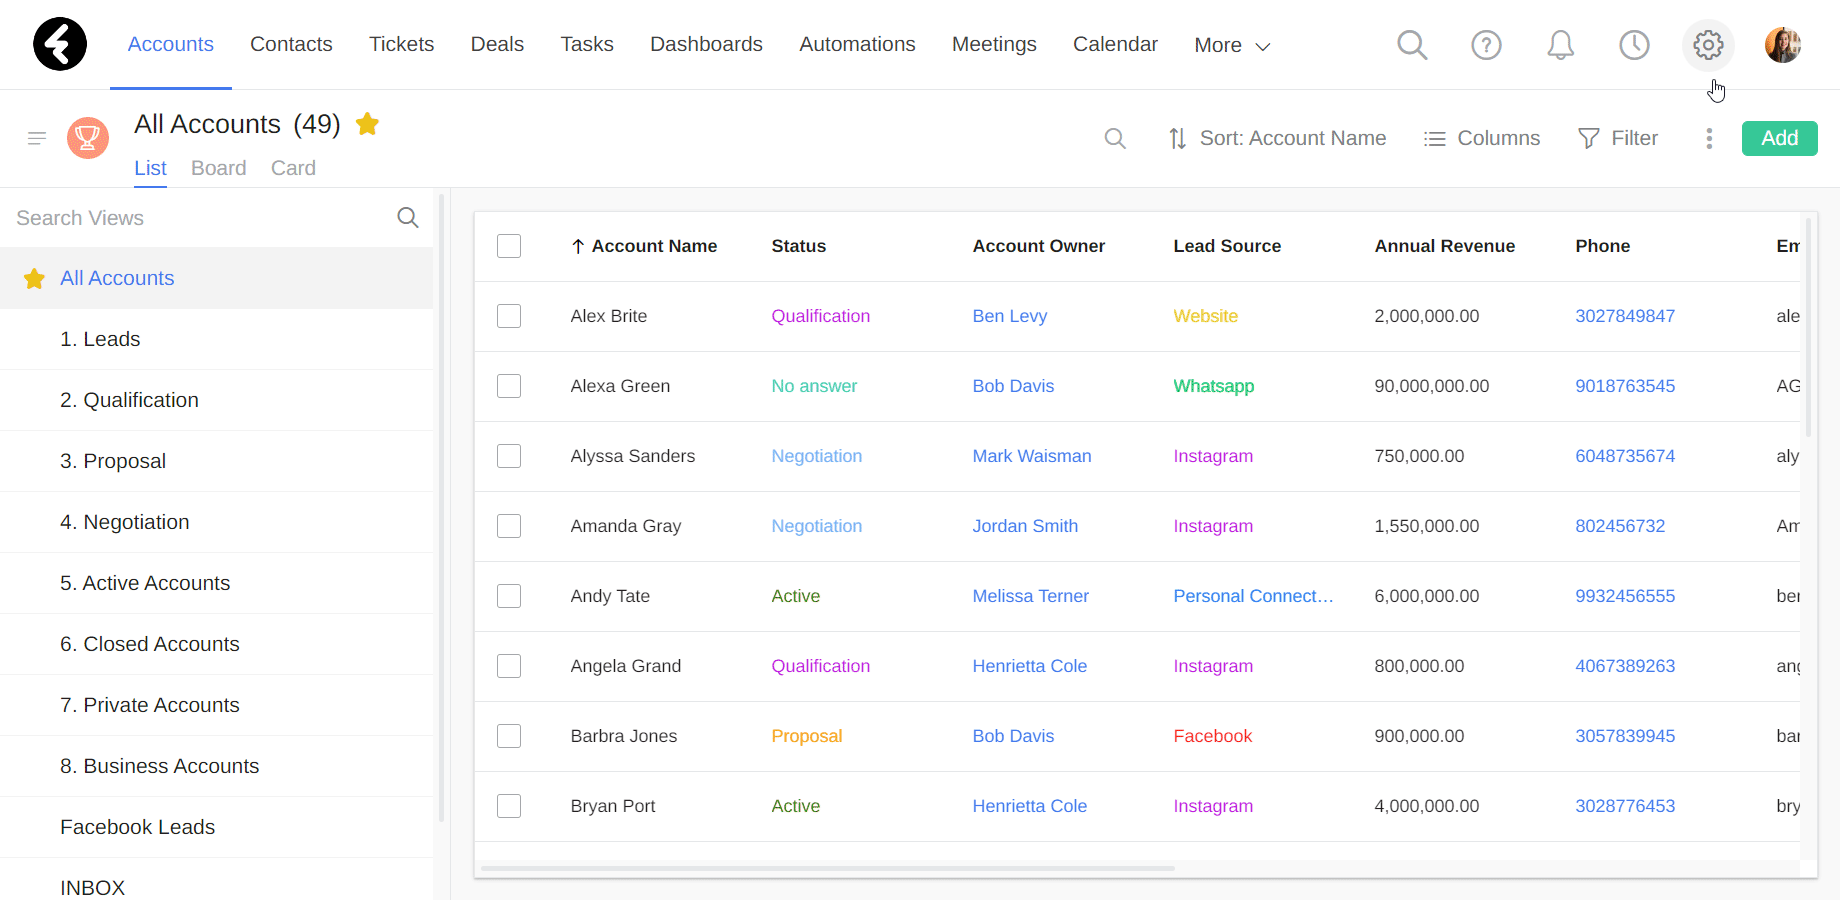This screenshot has height=900, width=1840.
Task: Open the Meetings tab
Action: coord(994,44)
